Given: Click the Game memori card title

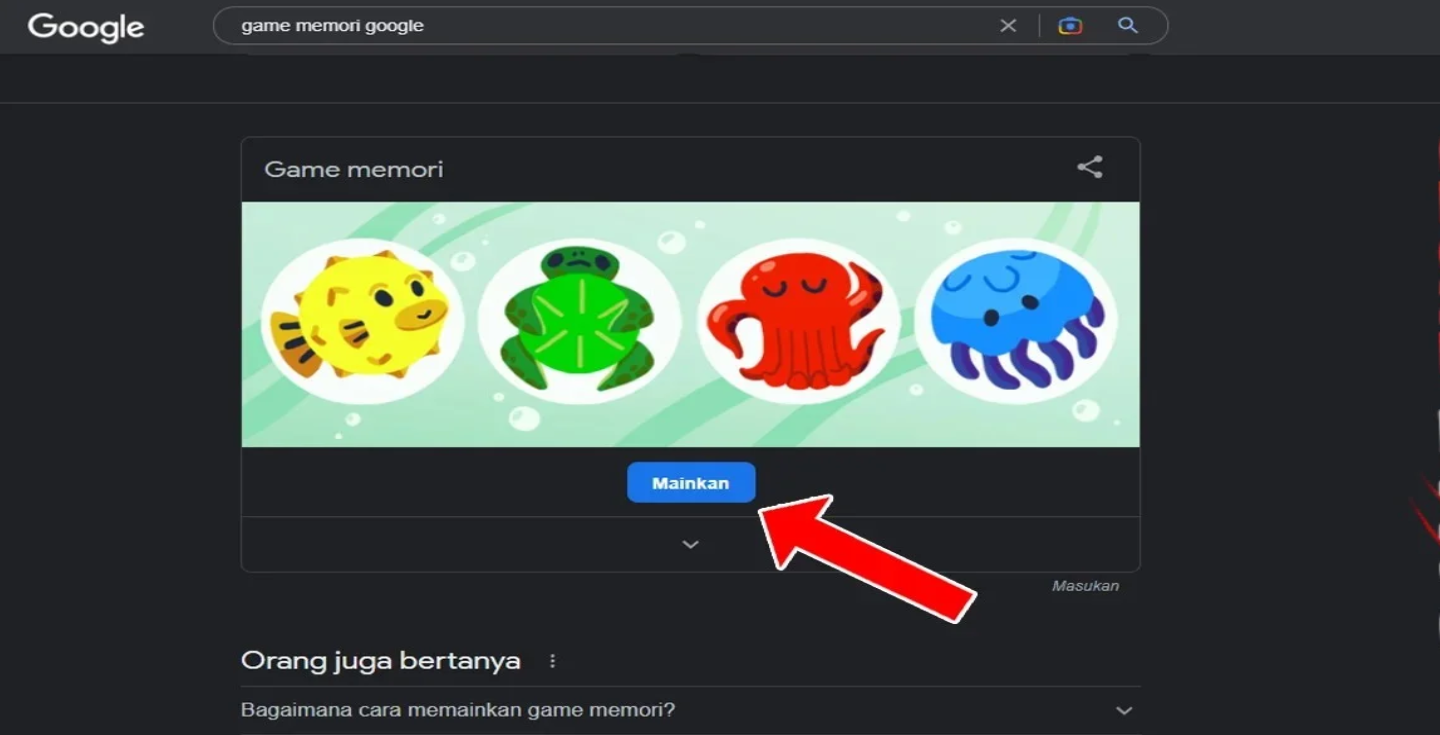Looking at the screenshot, I should (x=353, y=169).
